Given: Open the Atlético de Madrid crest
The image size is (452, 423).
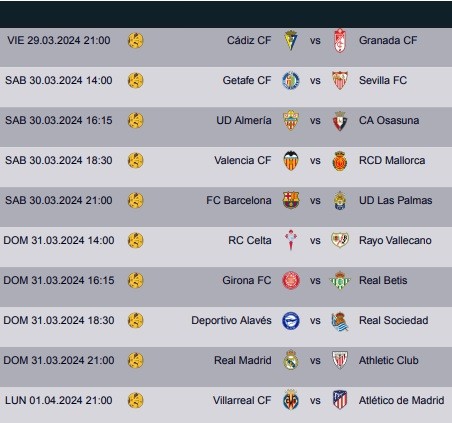Looking at the screenshot, I should point(340,400).
